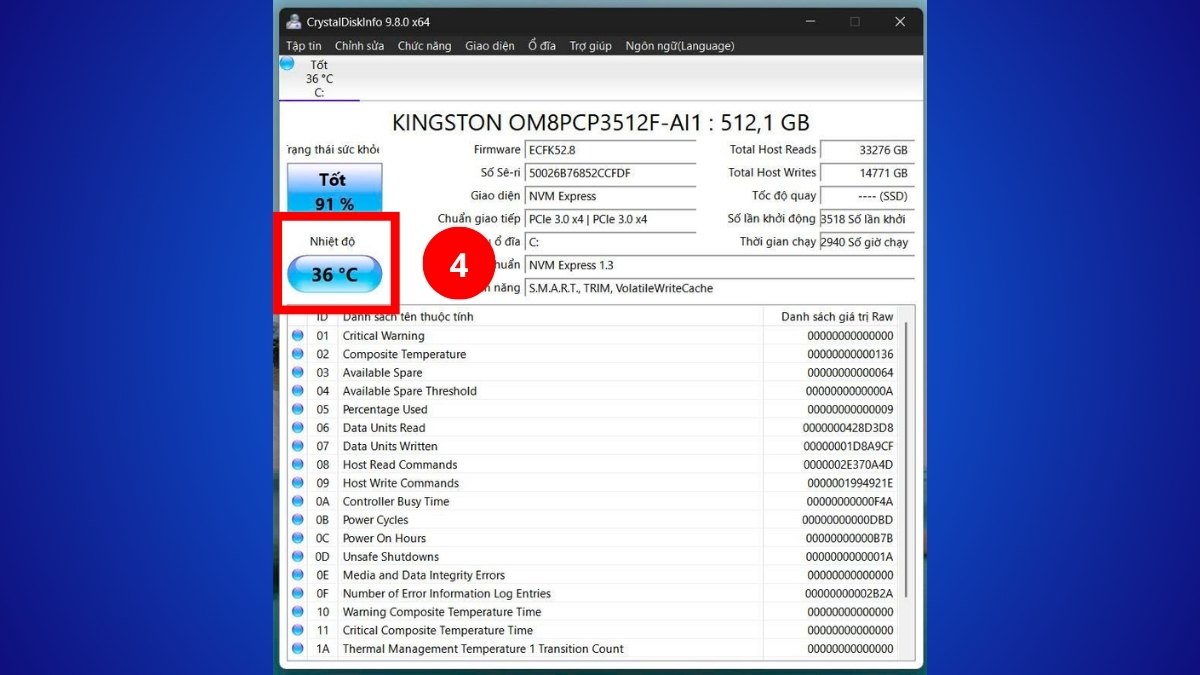Click the status orb for Composite Temperature row

coord(297,354)
